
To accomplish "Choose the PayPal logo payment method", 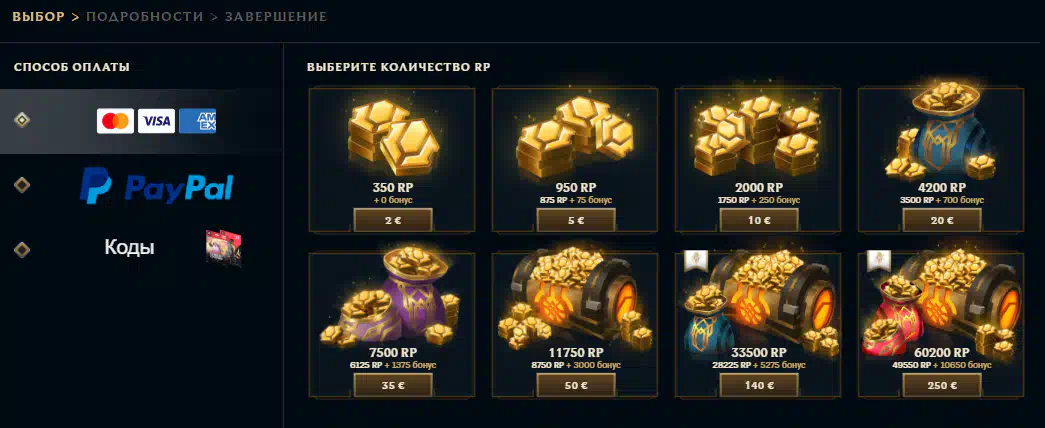I will tap(157, 185).
